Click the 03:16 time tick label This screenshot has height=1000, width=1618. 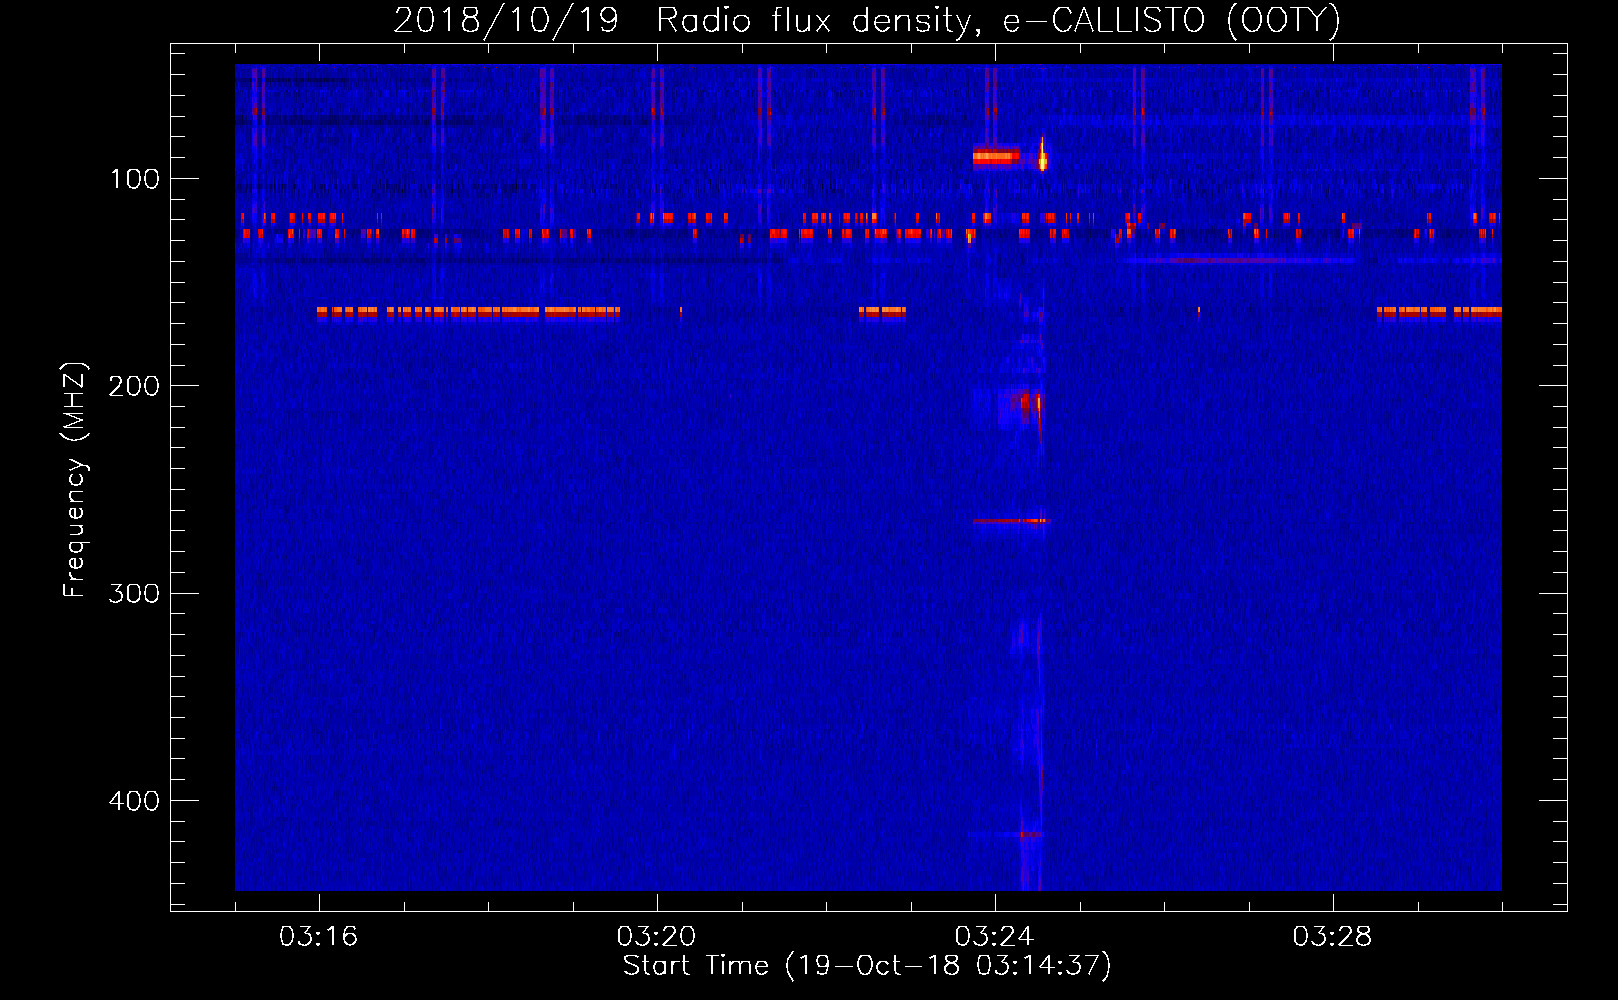click(x=318, y=937)
